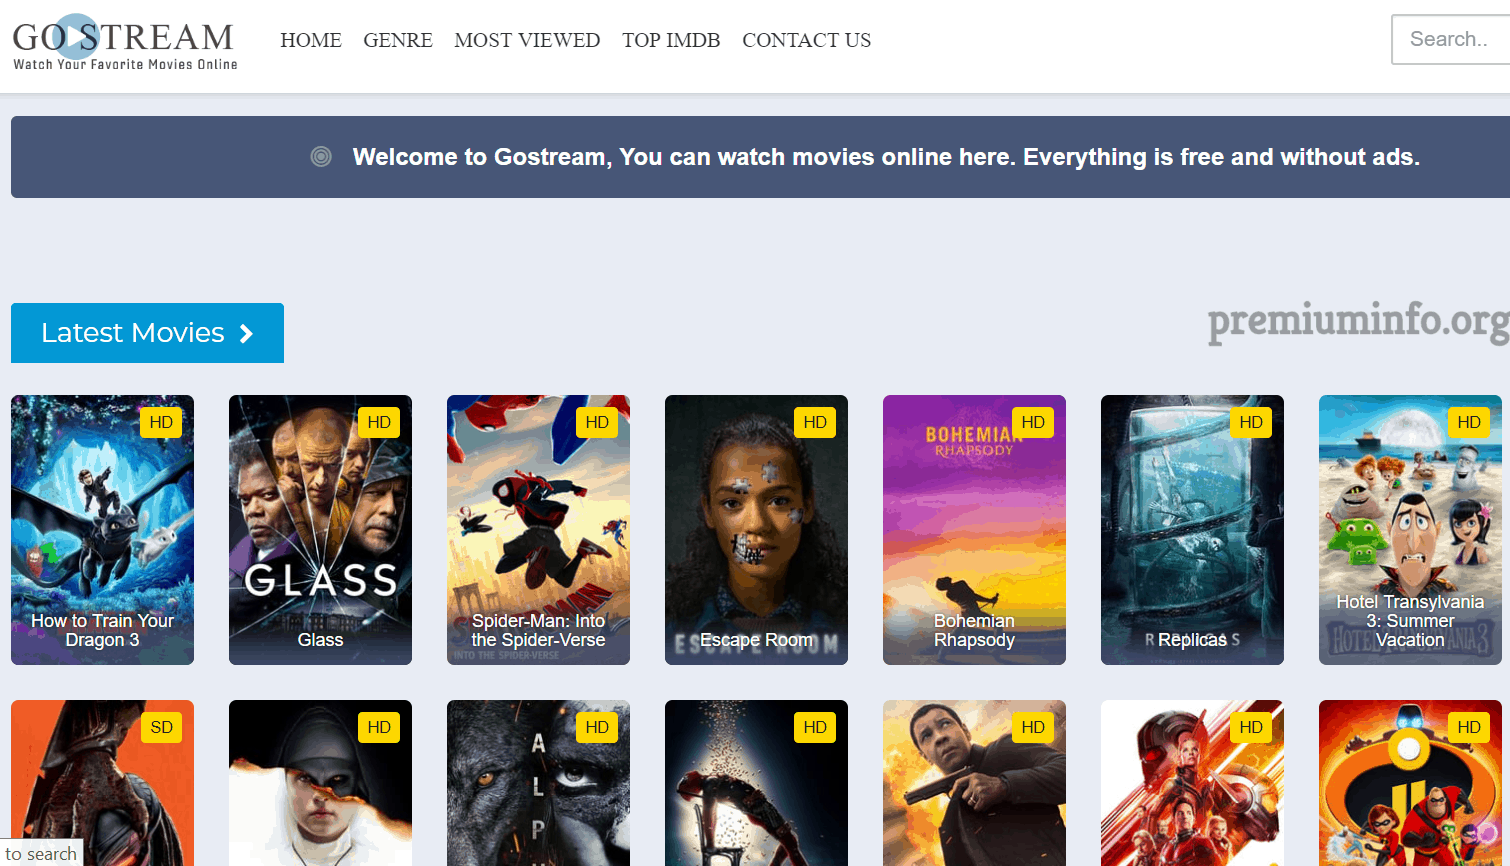This screenshot has width=1510, height=866.
Task: Open the Ant-Man and the Wasp poster
Action: (1192, 783)
